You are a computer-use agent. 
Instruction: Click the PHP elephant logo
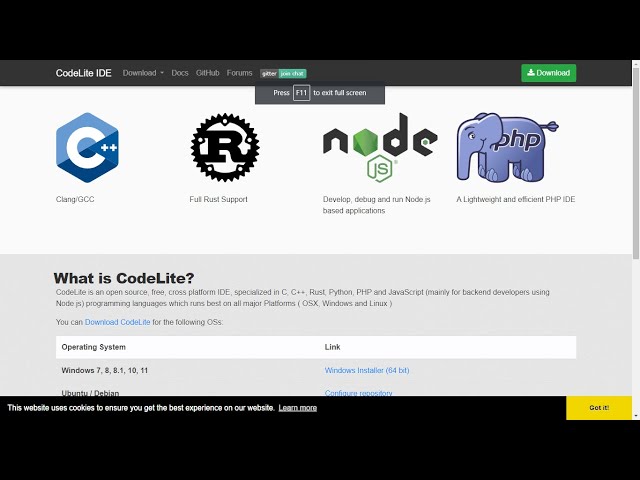pyautogui.click(x=507, y=147)
